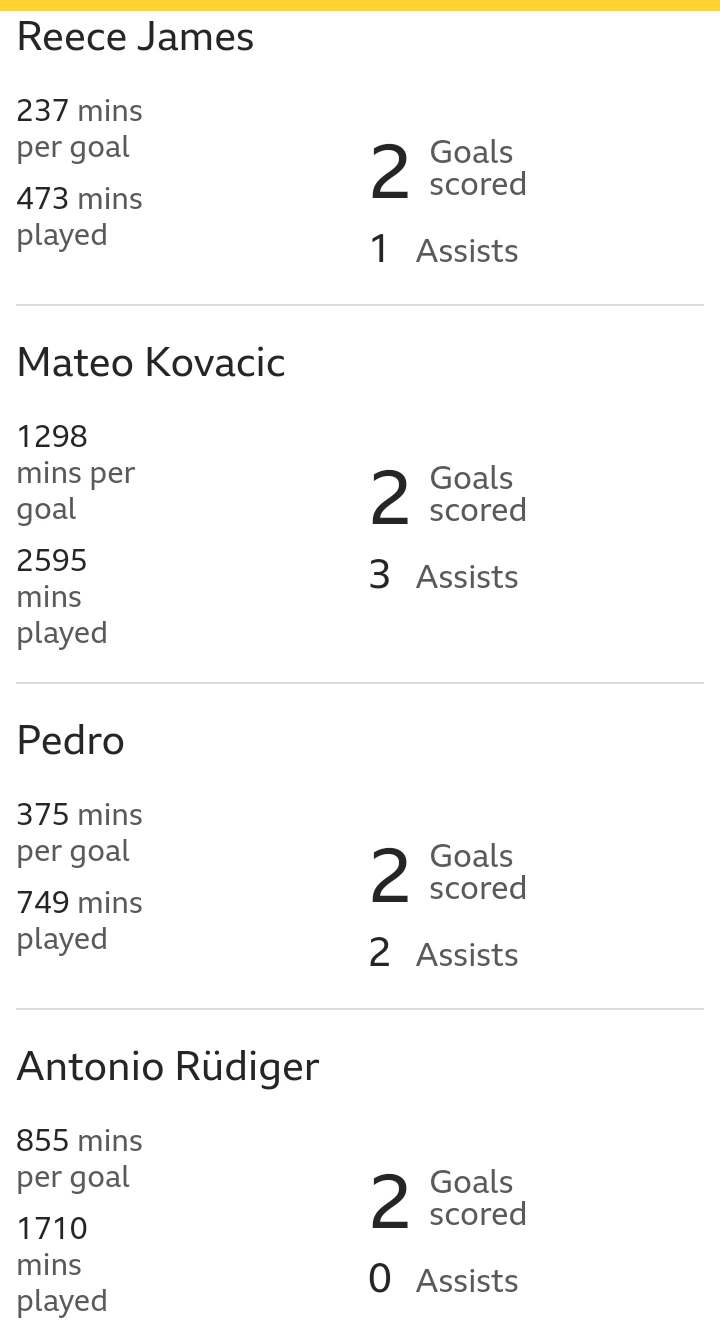Image resolution: width=720 pixels, height=1340 pixels.
Task: Select the Reece James player name
Action: (135, 37)
